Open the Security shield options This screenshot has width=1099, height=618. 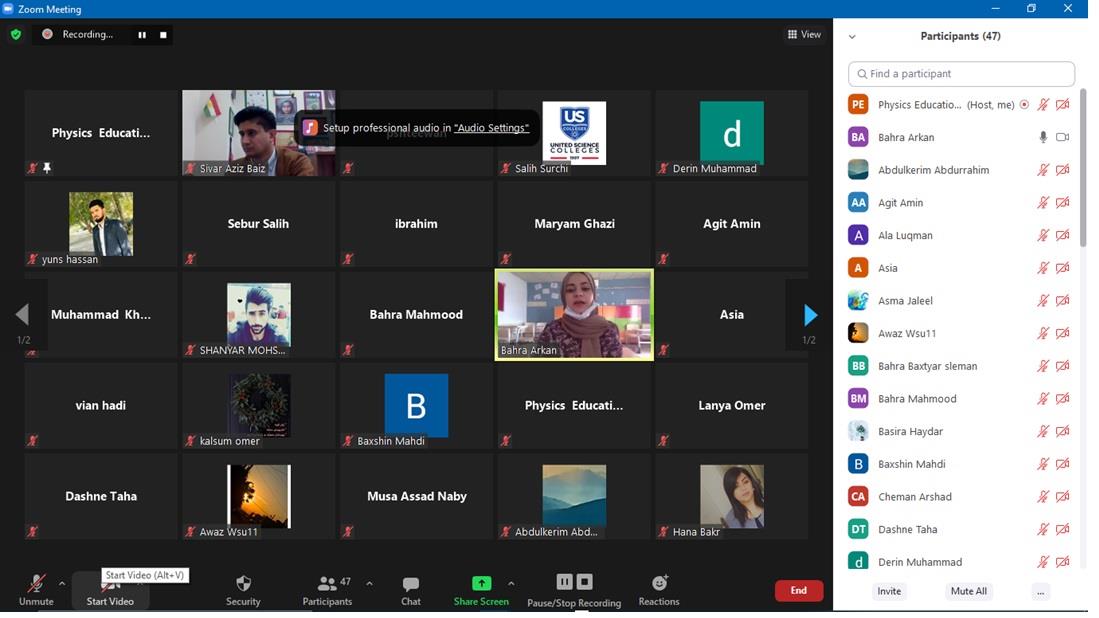coord(243,589)
